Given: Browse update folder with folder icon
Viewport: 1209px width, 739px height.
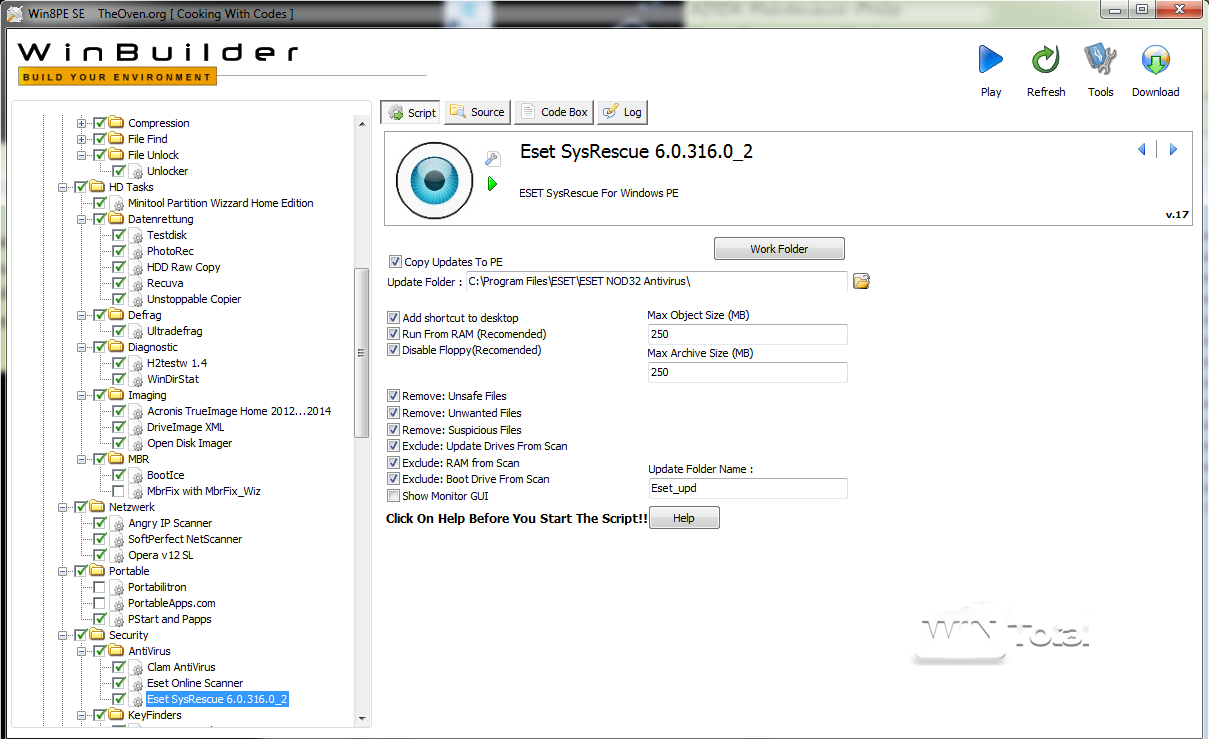Looking at the screenshot, I should coord(861,282).
